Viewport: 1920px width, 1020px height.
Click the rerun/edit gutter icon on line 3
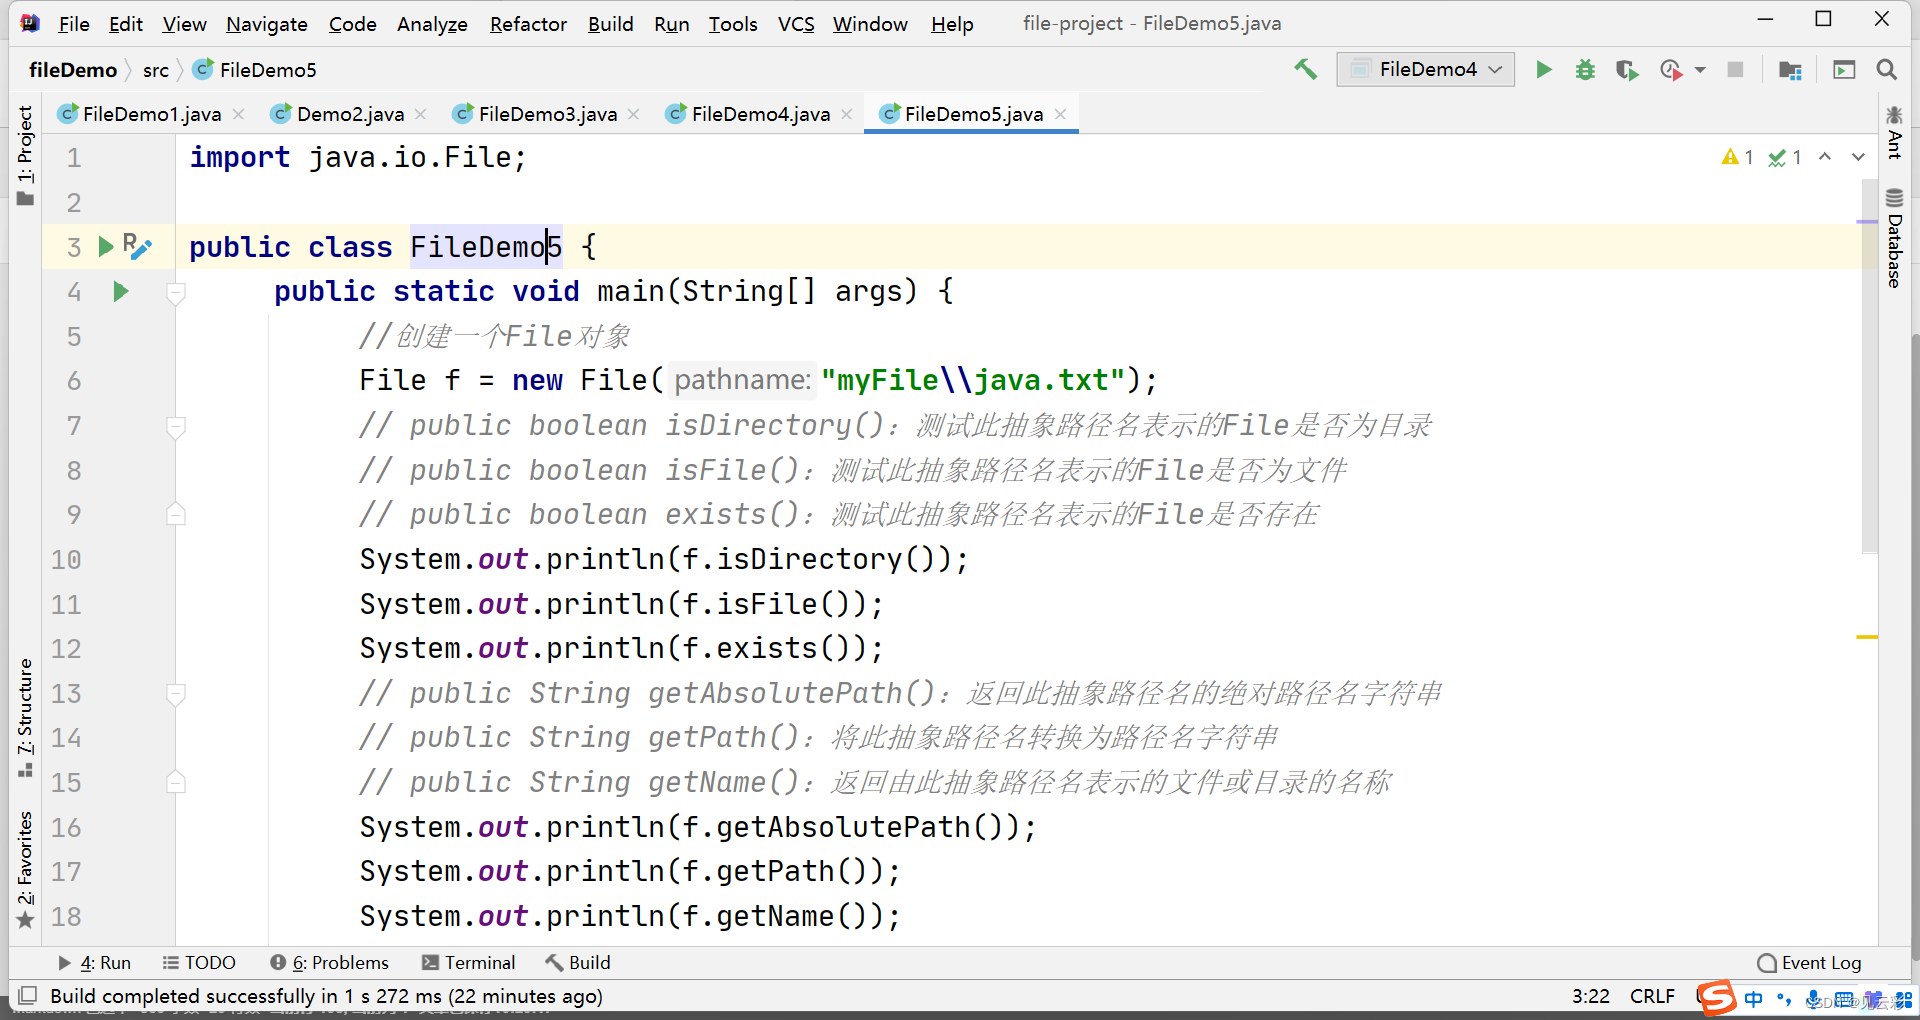pos(137,246)
